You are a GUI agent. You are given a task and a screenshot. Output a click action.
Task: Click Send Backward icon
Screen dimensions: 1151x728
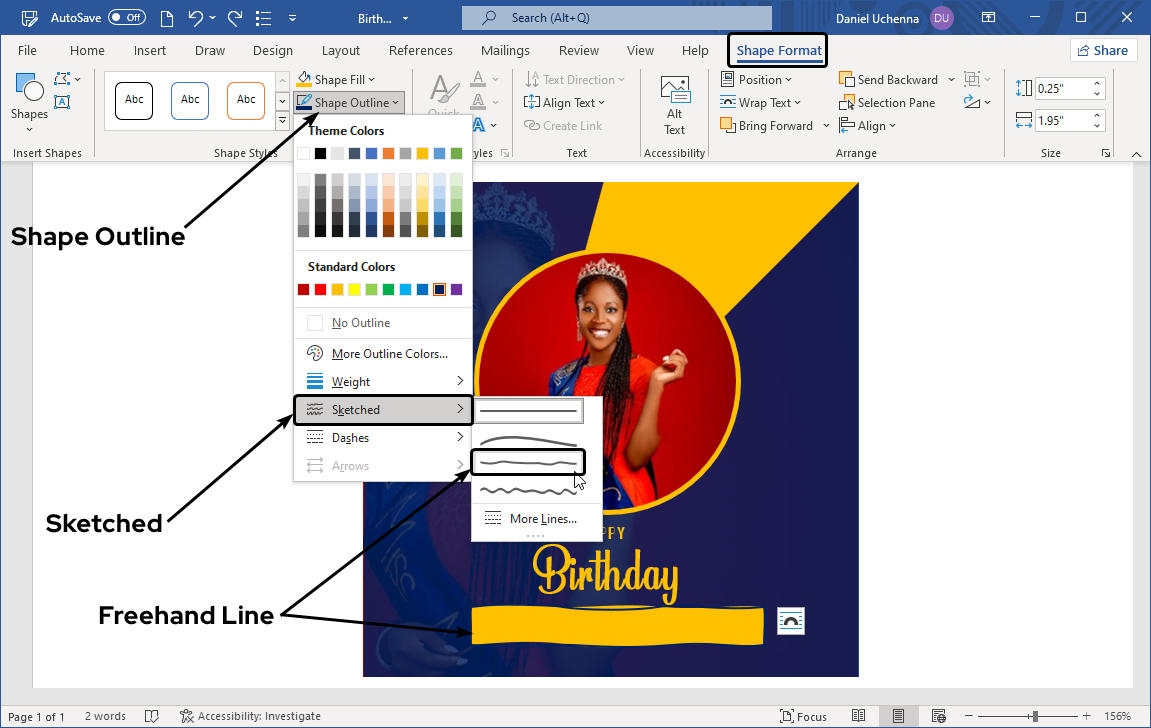pos(846,80)
